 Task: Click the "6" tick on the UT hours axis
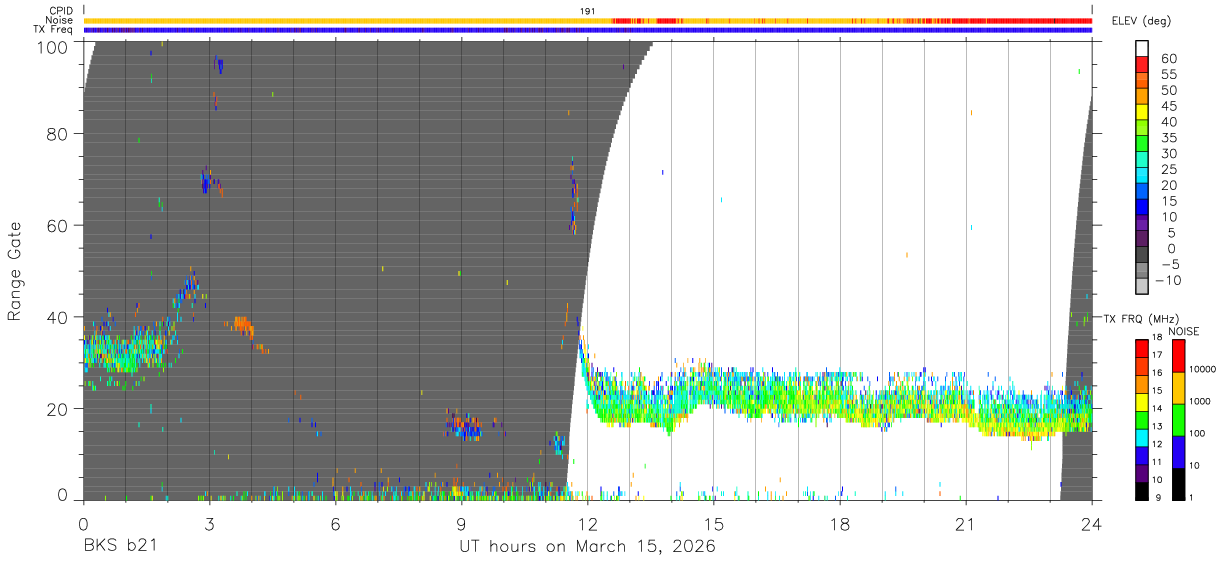335,524
